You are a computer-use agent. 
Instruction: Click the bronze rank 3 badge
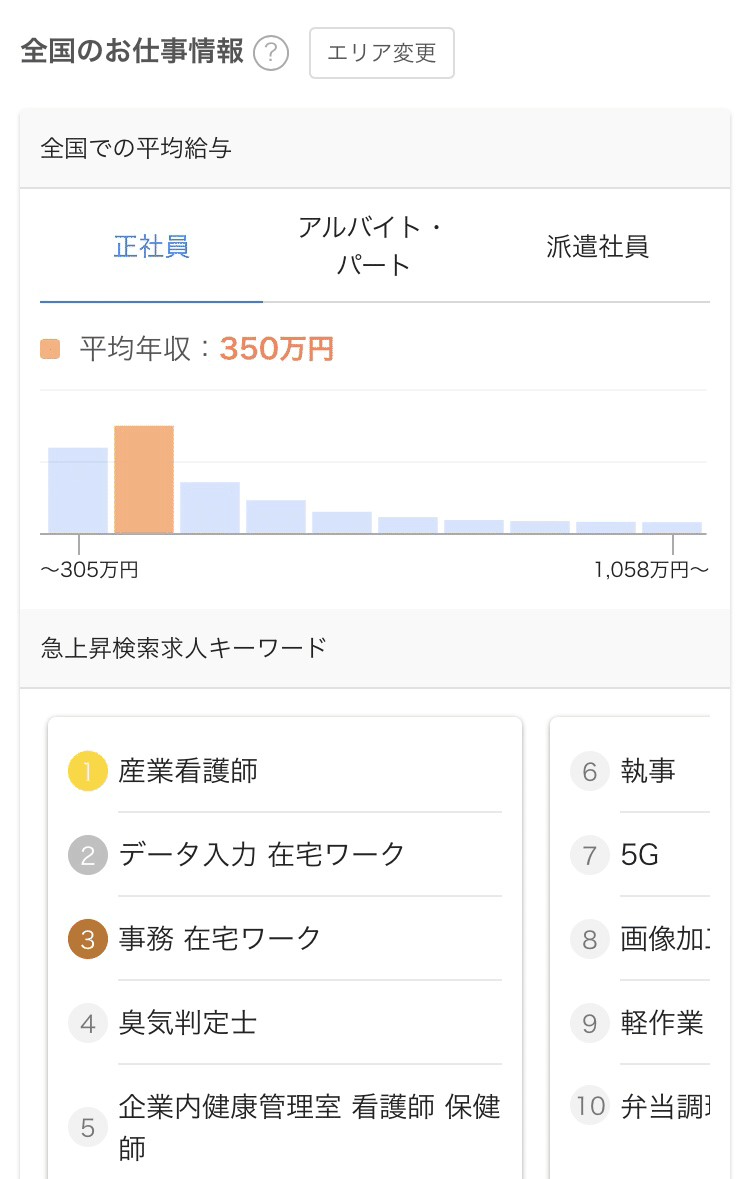(88, 938)
